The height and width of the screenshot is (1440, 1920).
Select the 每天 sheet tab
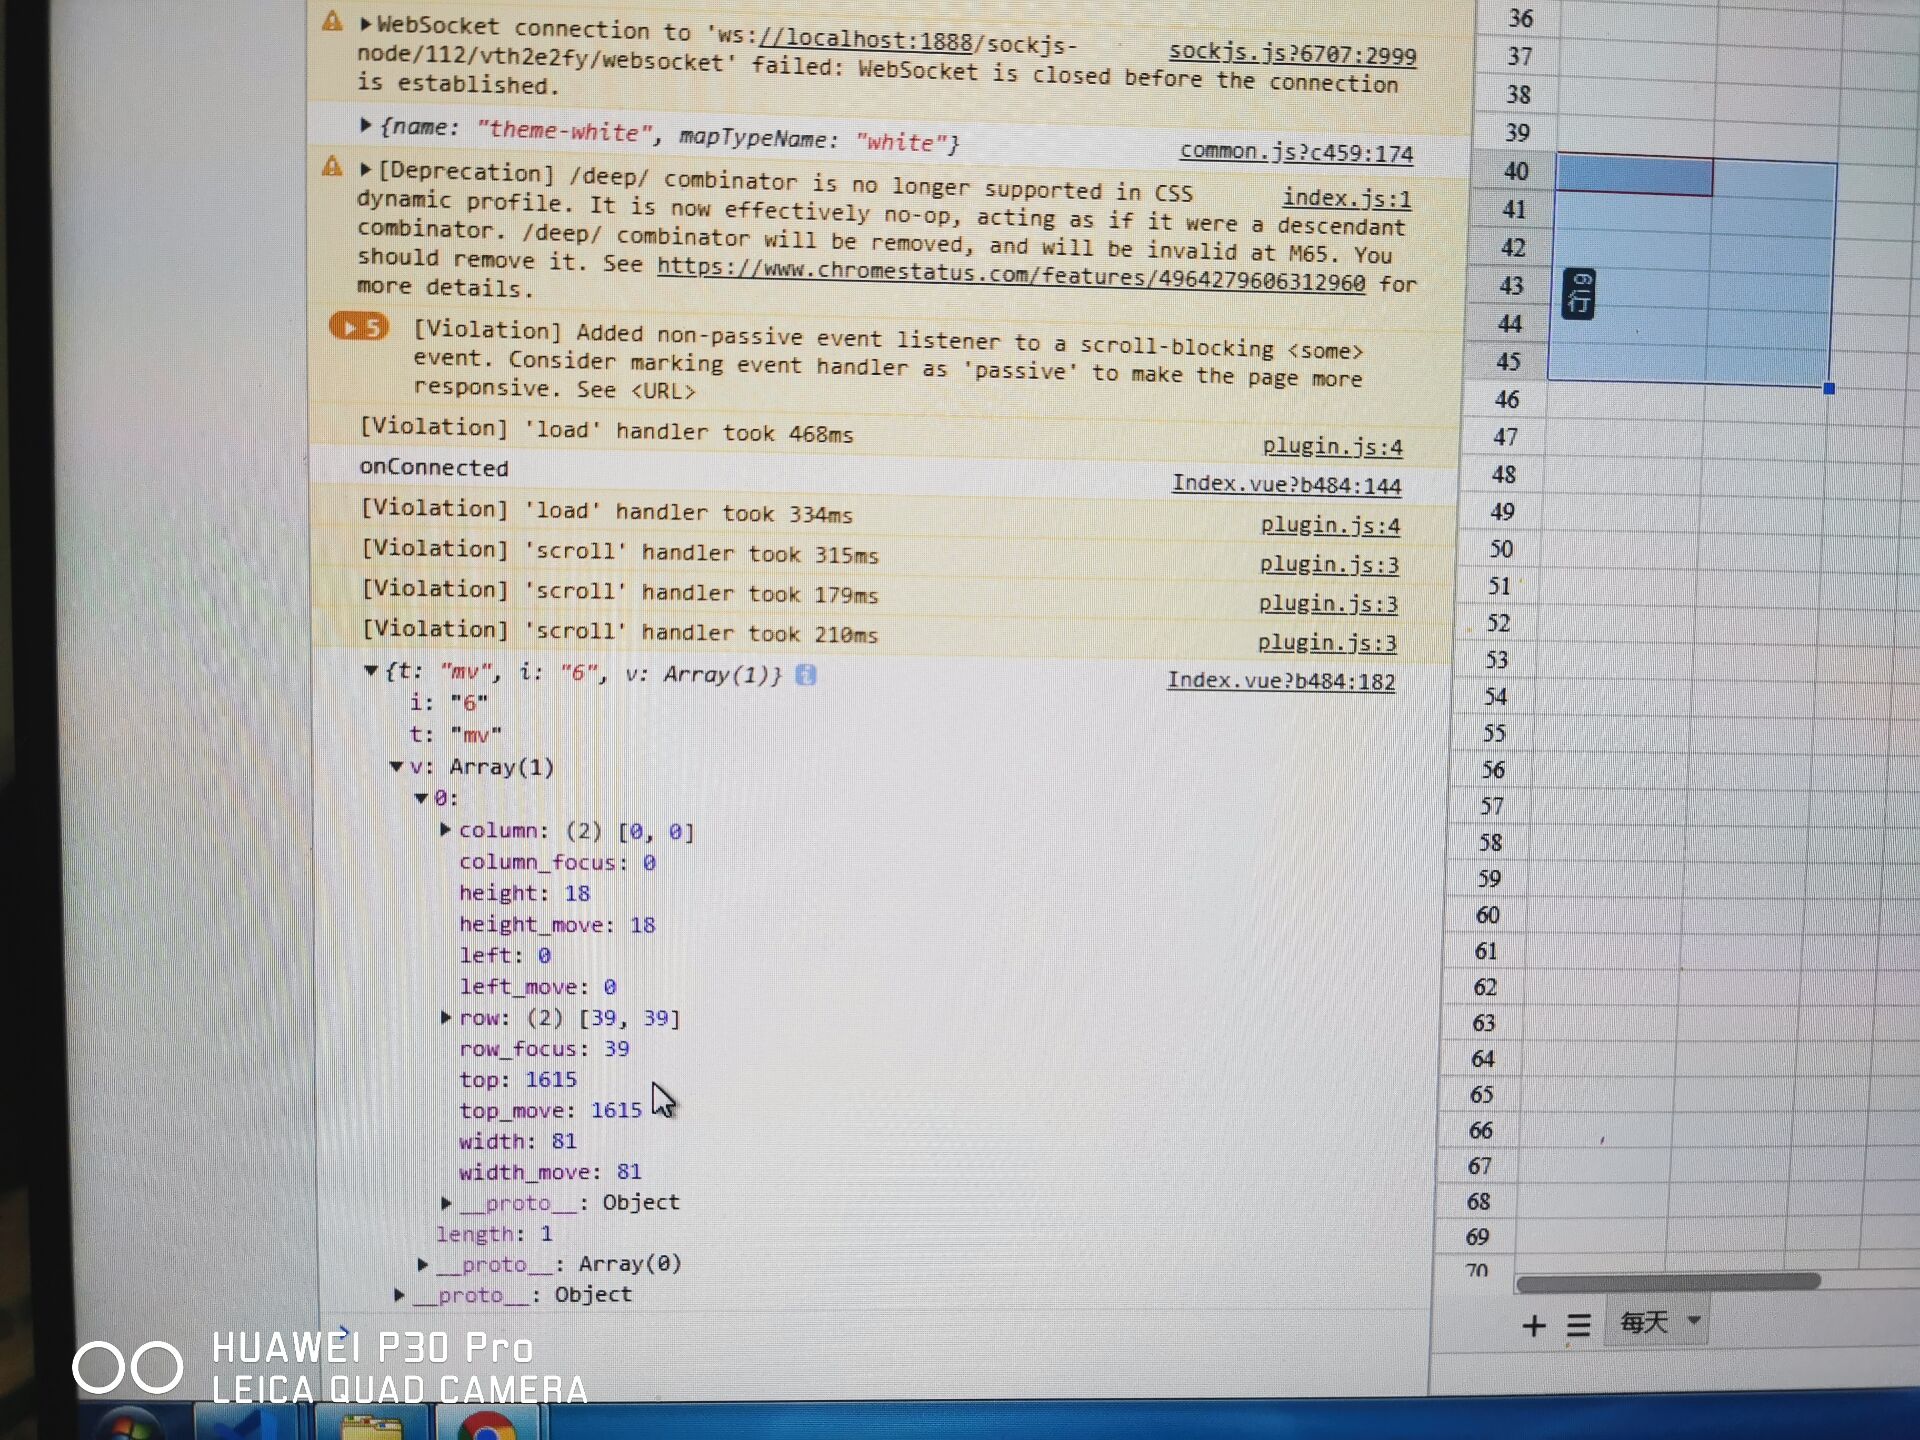coord(1645,1323)
